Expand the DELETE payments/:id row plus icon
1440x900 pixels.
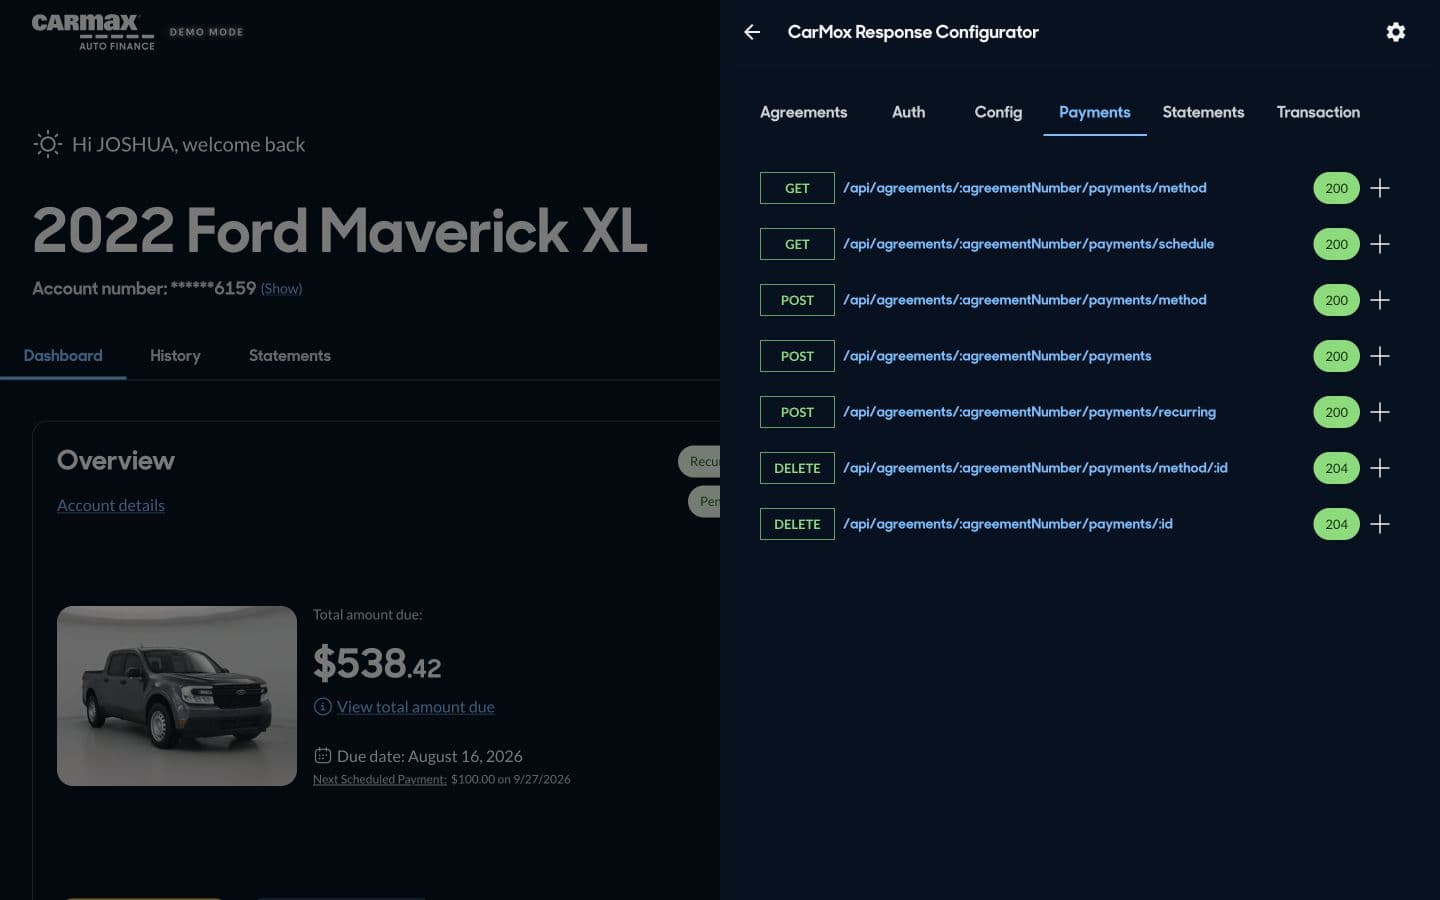point(1380,524)
